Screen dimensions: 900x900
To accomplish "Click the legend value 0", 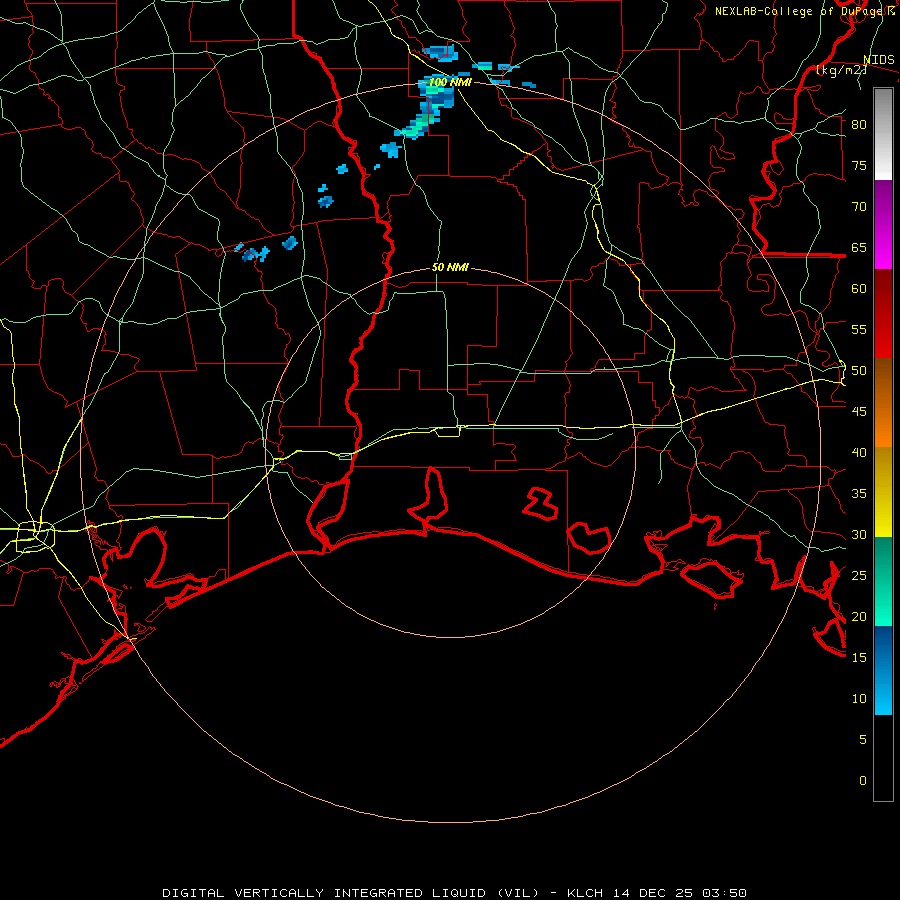I will [x=863, y=781].
